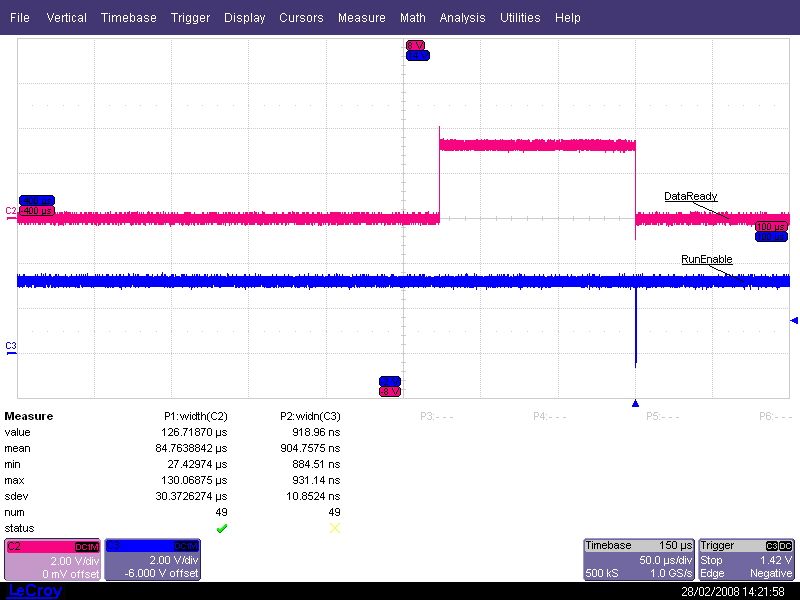Image resolution: width=800 pixels, height=600 pixels.
Task: Select the DataReady trace label
Action: (690, 196)
